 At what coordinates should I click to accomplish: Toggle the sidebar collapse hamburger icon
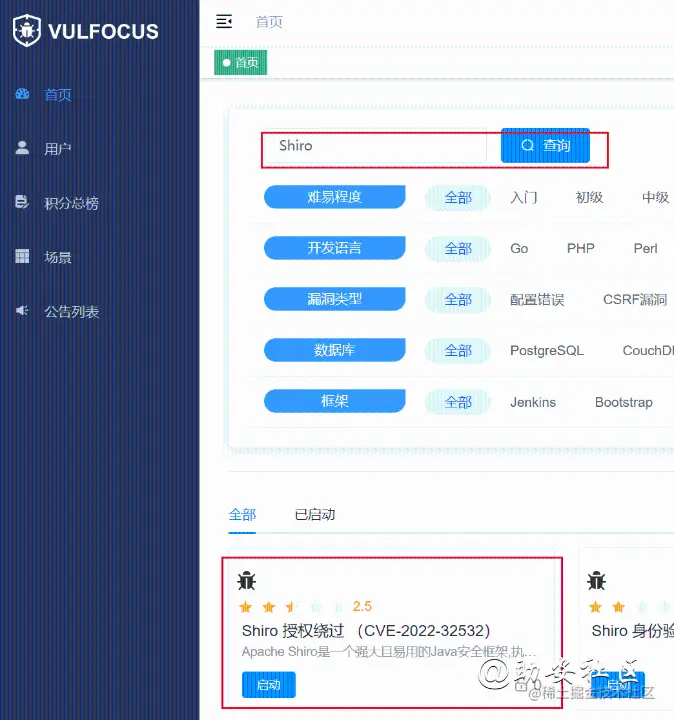[x=224, y=21]
